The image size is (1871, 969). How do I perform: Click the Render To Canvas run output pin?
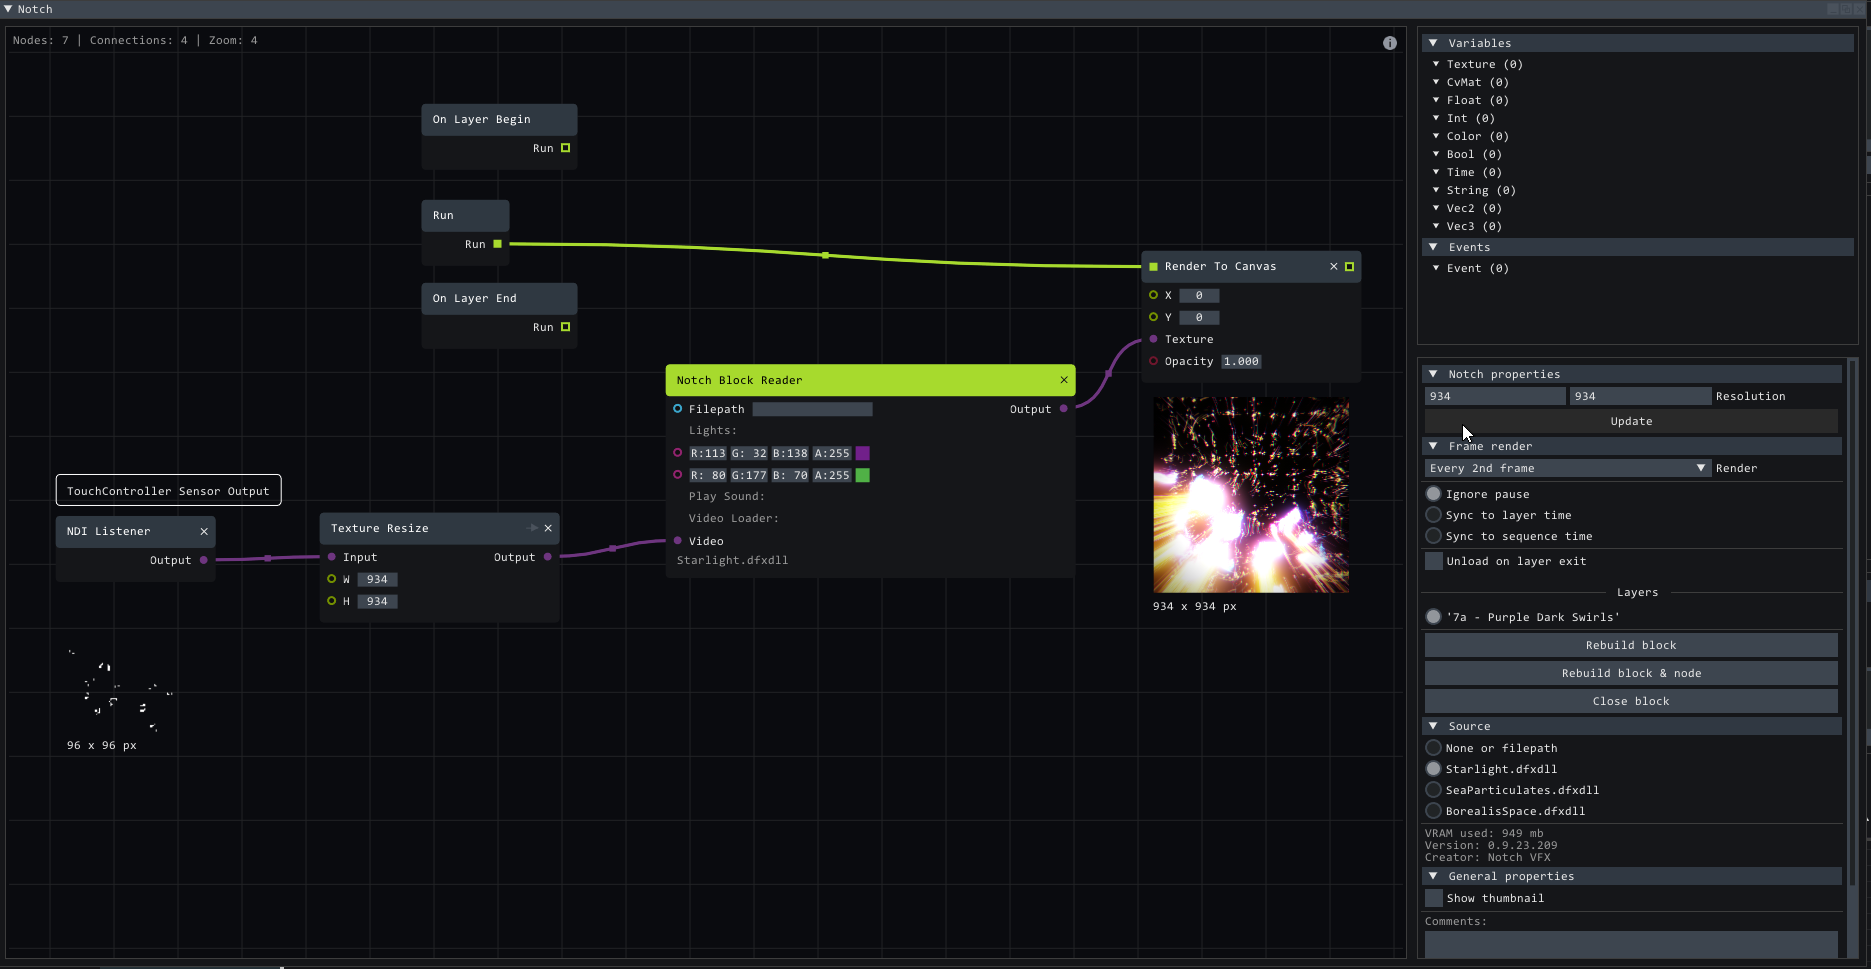tap(1349, 266)
